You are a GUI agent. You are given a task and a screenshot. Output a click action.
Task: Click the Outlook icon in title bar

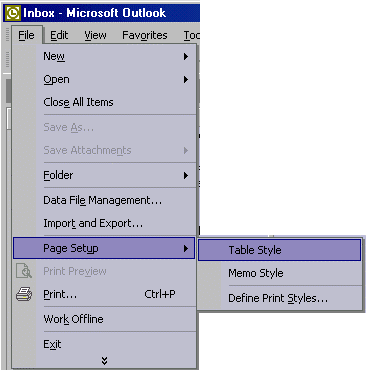(x=13, y=13)
